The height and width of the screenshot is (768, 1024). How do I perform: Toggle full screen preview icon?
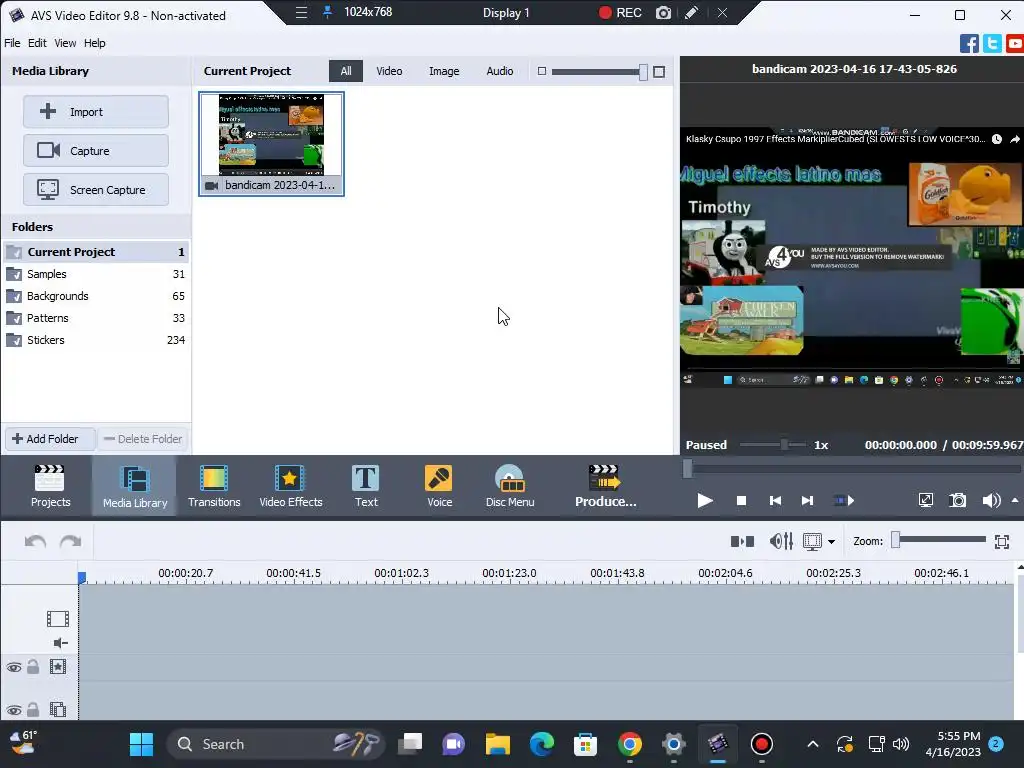925,501
